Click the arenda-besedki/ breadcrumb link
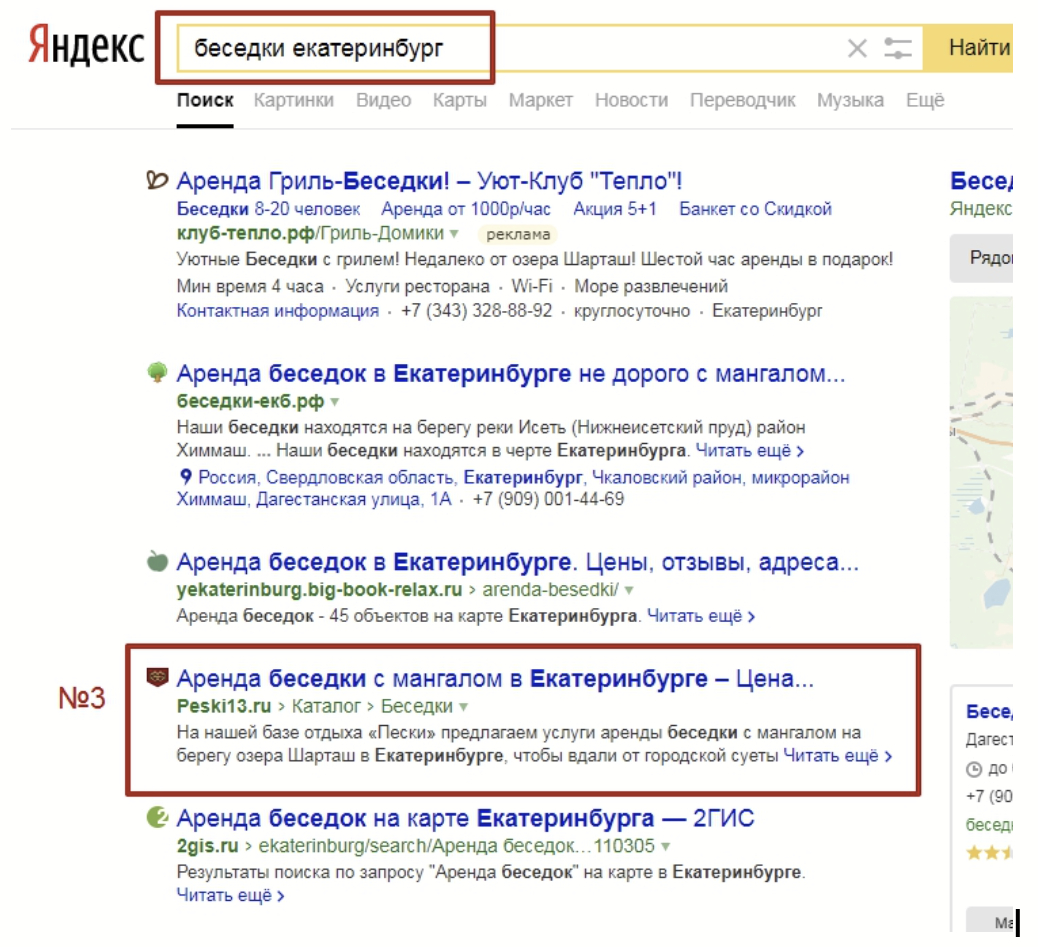This screenshot has height=947, width=1038. (x=550, y=590)
